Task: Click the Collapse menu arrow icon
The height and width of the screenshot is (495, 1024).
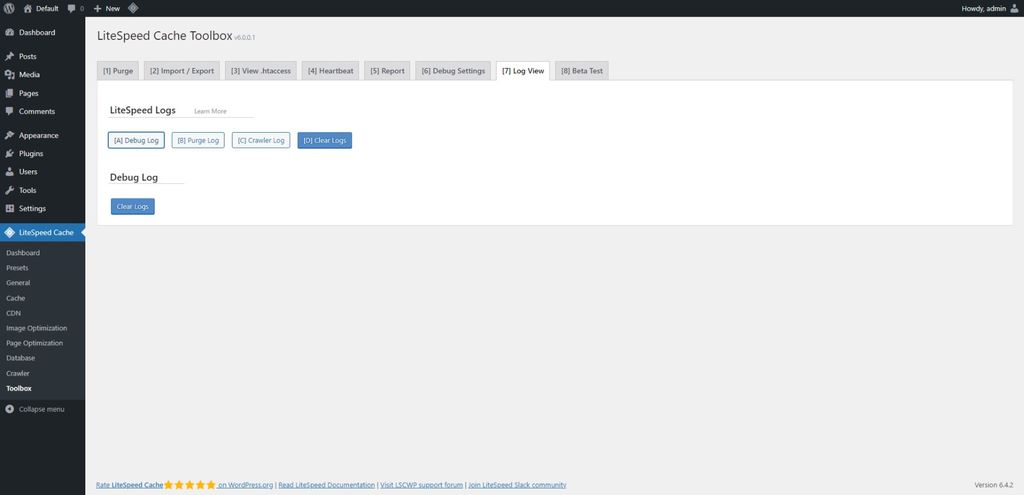Action: point(9,409)
